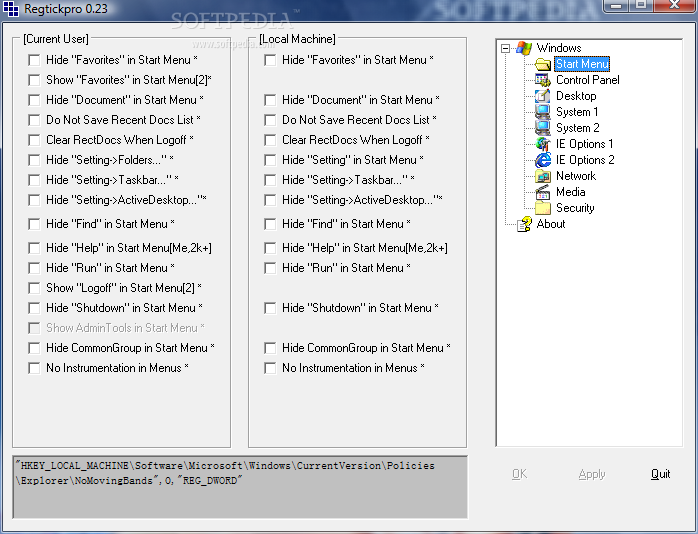Enable Local Machine Hide "Help" in Start Menu[Me,2k+]
Screen dimensions: 698x534
[270, 248]
